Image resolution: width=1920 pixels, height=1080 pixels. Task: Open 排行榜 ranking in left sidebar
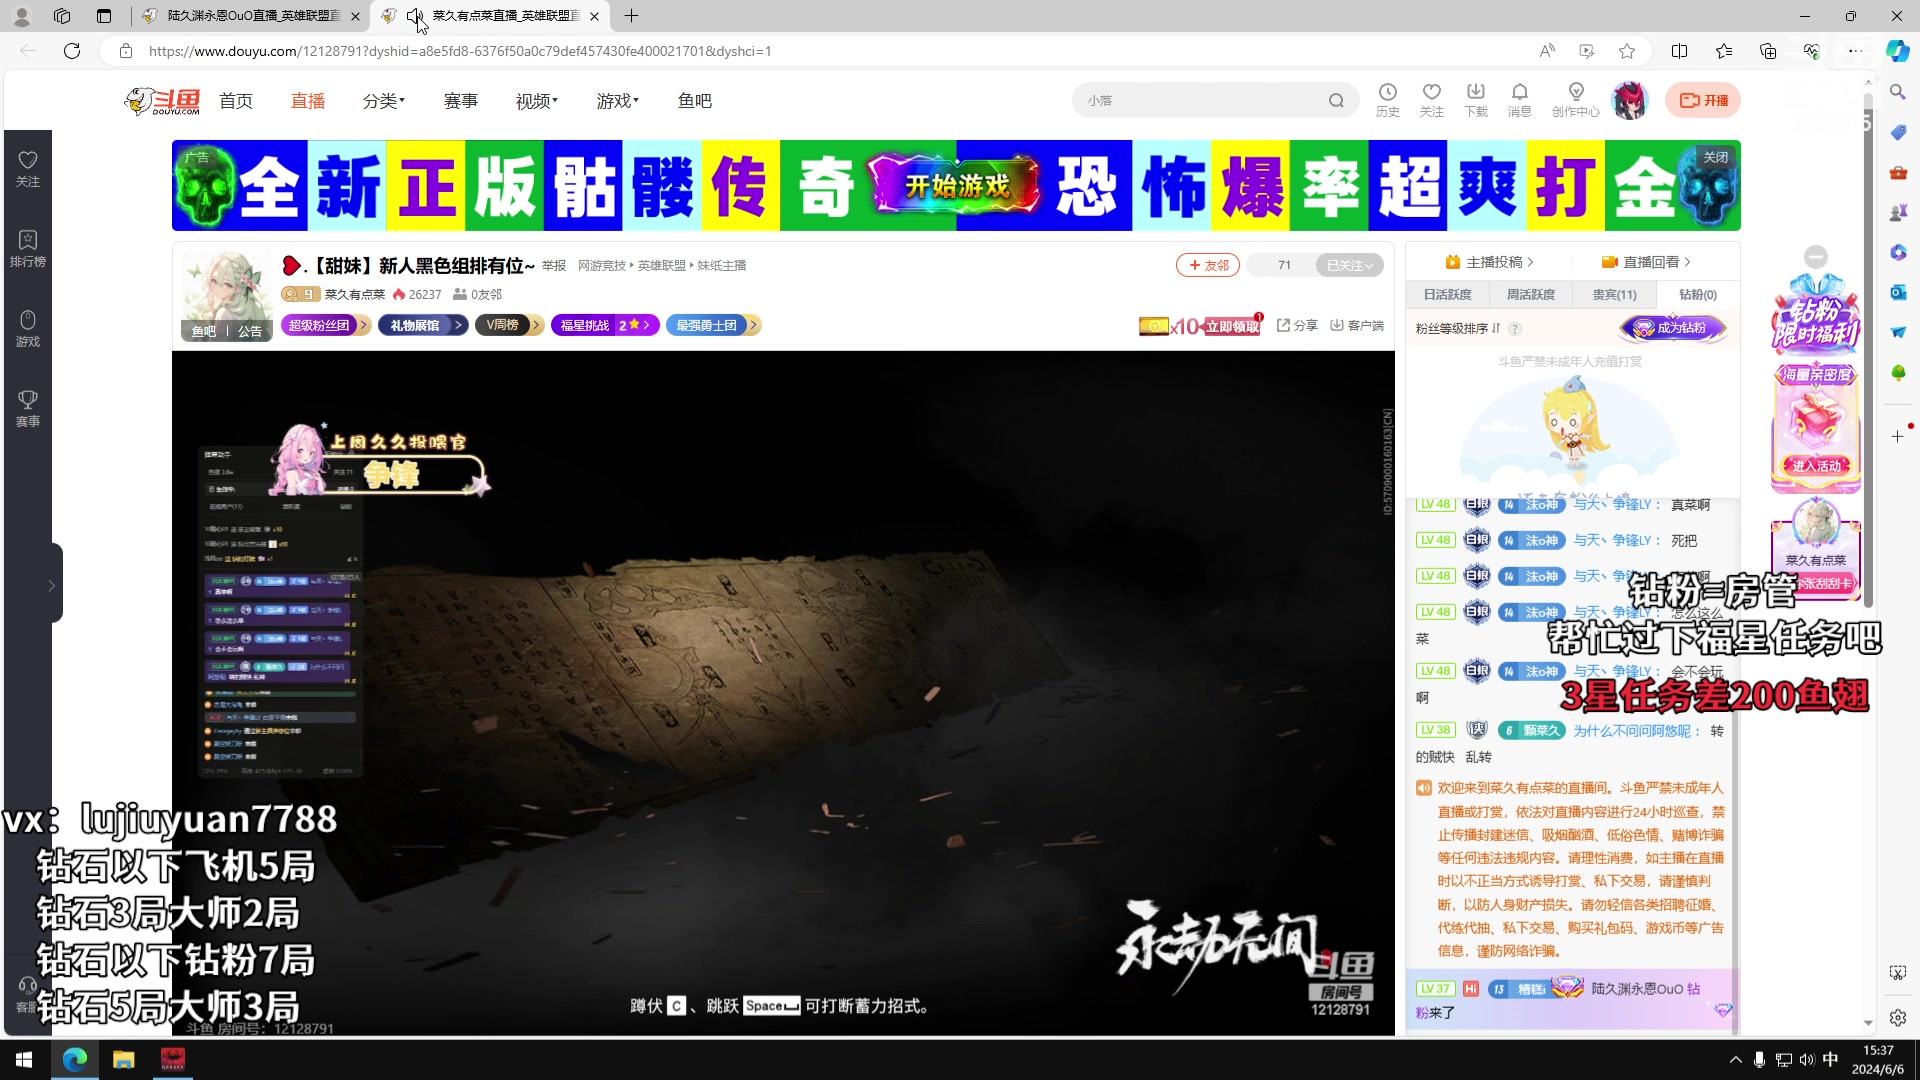(28, 249)
